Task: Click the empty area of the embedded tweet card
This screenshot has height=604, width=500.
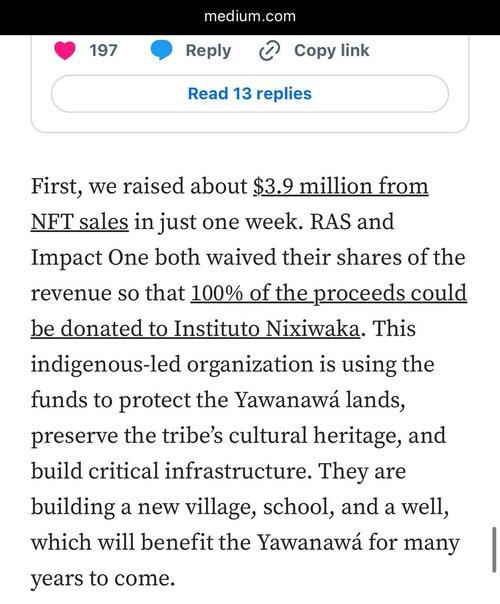Action: coord(250,122)
